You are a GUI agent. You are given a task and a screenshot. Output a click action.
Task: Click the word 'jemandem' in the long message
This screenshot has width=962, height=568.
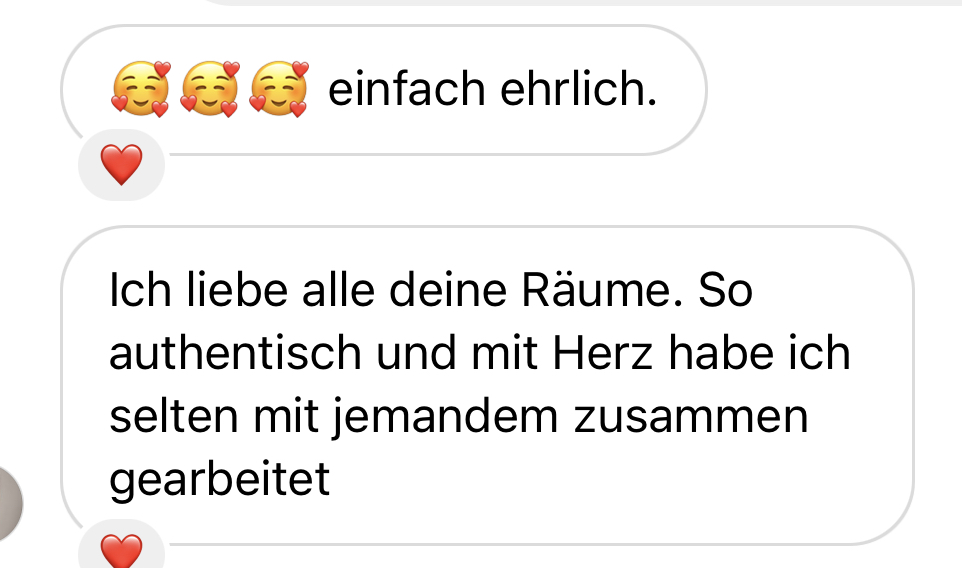(445, 417)
